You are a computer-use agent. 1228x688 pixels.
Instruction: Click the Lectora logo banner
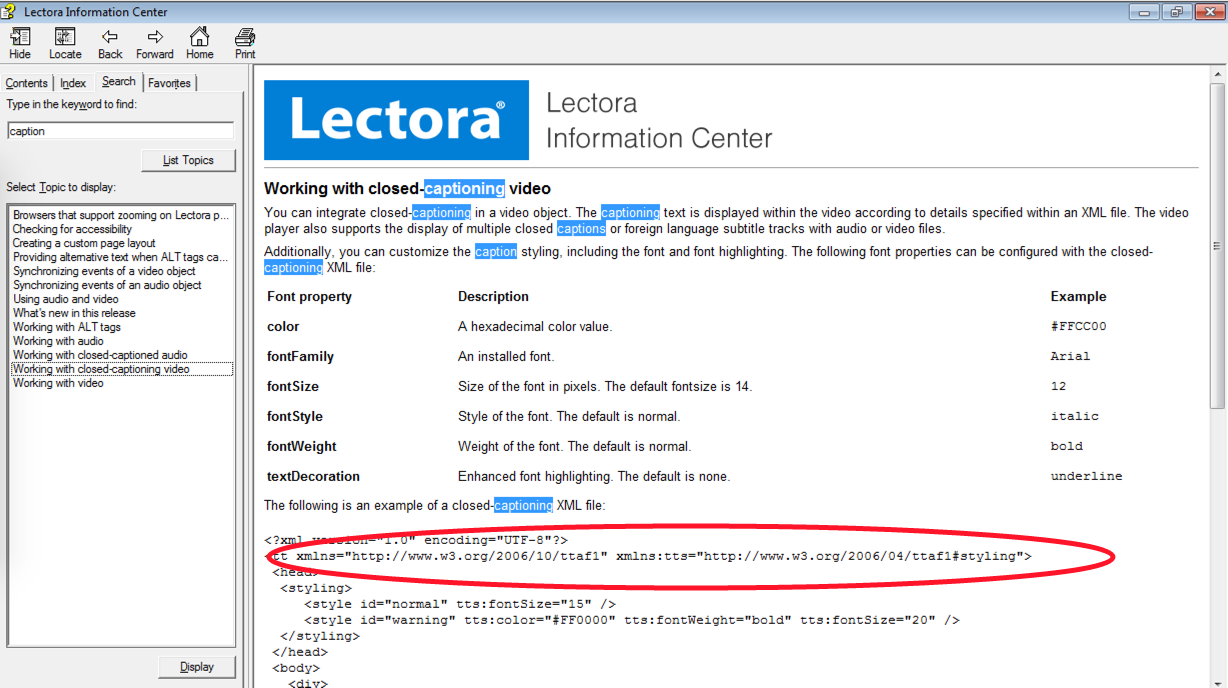pos(396,120)
